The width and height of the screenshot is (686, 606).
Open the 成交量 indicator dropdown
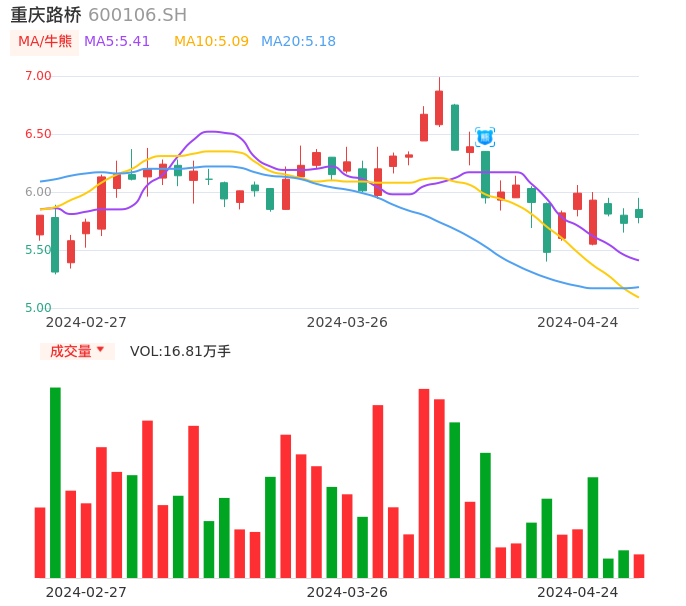pos(77,351)
